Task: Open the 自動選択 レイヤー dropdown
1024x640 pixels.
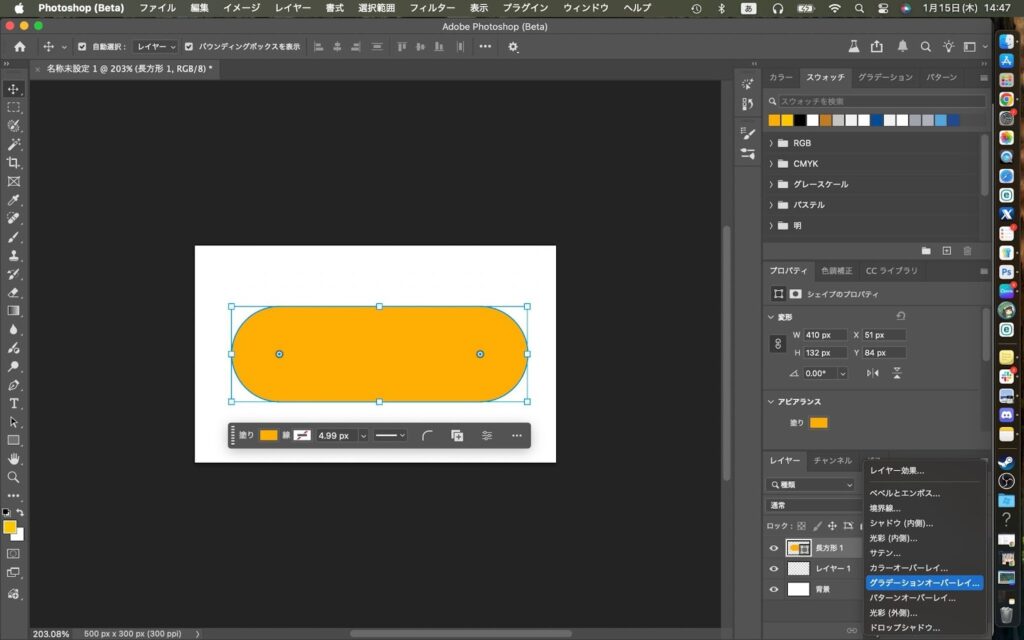Action: coord(156,47)
